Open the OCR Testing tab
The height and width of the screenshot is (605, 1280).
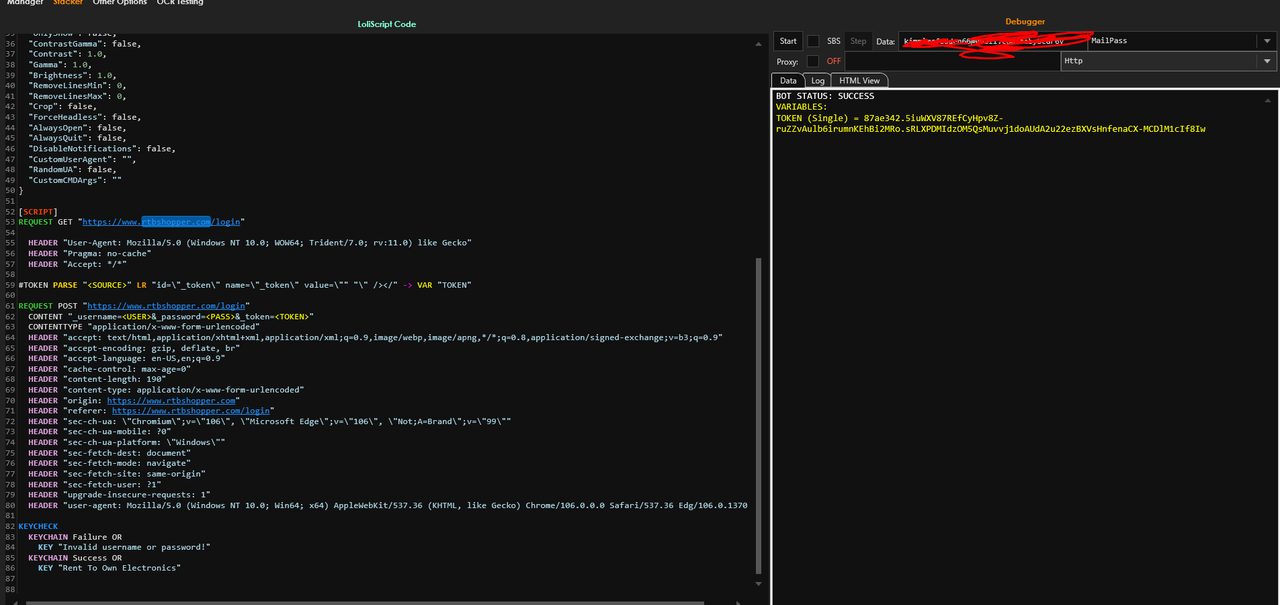point(180,3)
